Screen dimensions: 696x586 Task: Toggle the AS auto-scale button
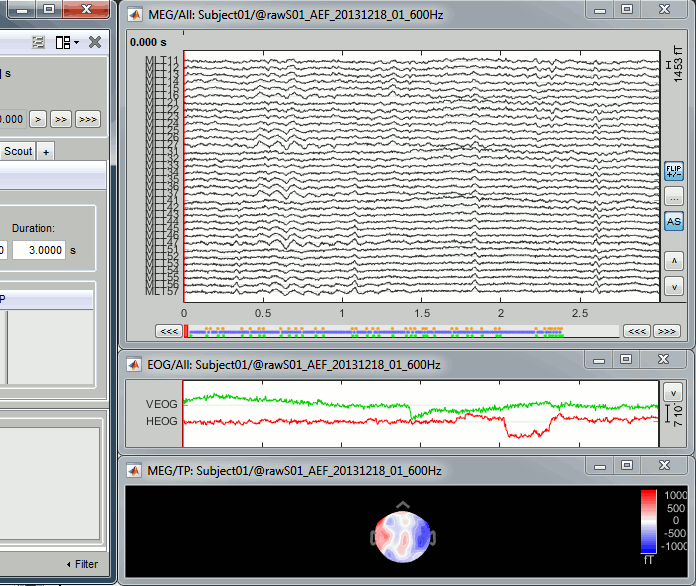tap(673, 221)
